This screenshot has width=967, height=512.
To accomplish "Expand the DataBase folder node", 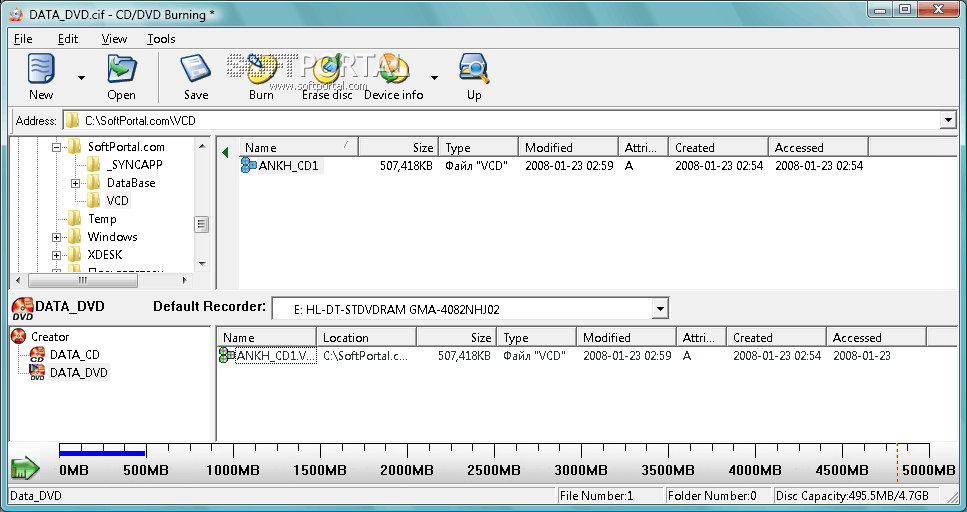I will tap(75, 183).
